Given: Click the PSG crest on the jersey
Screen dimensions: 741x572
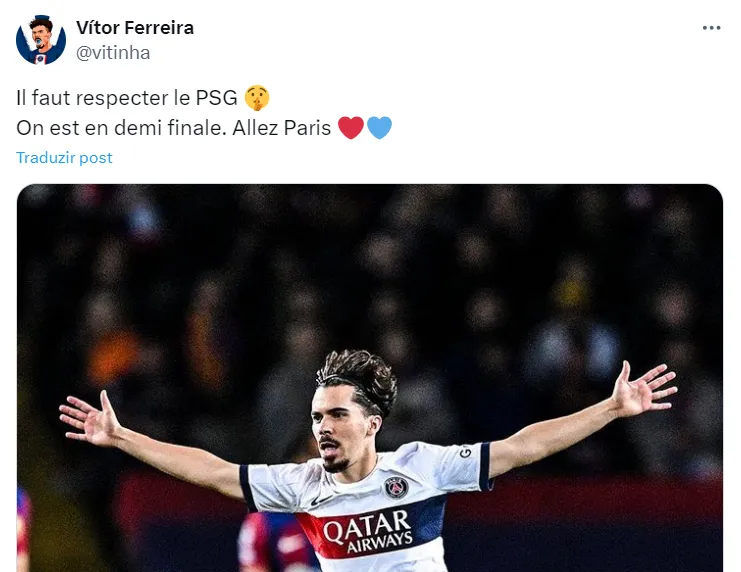Looking at the screenshot, I should [x=396, y=487].
